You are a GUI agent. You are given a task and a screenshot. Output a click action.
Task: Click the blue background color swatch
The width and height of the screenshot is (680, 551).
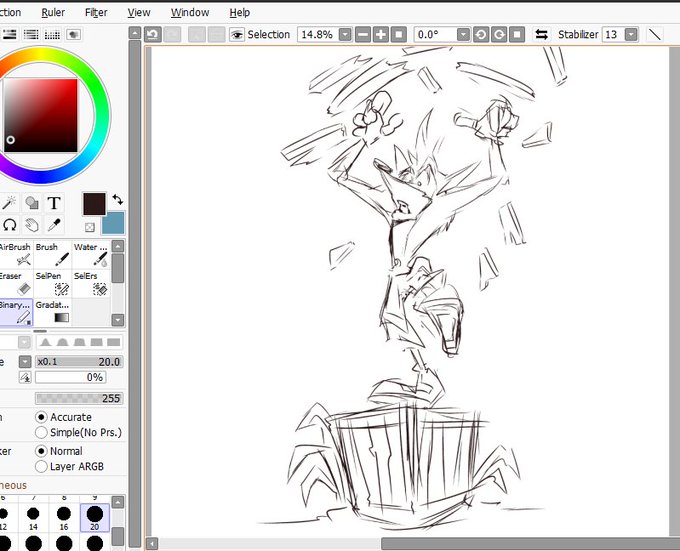pyautogui.click(x=113, y=223)
